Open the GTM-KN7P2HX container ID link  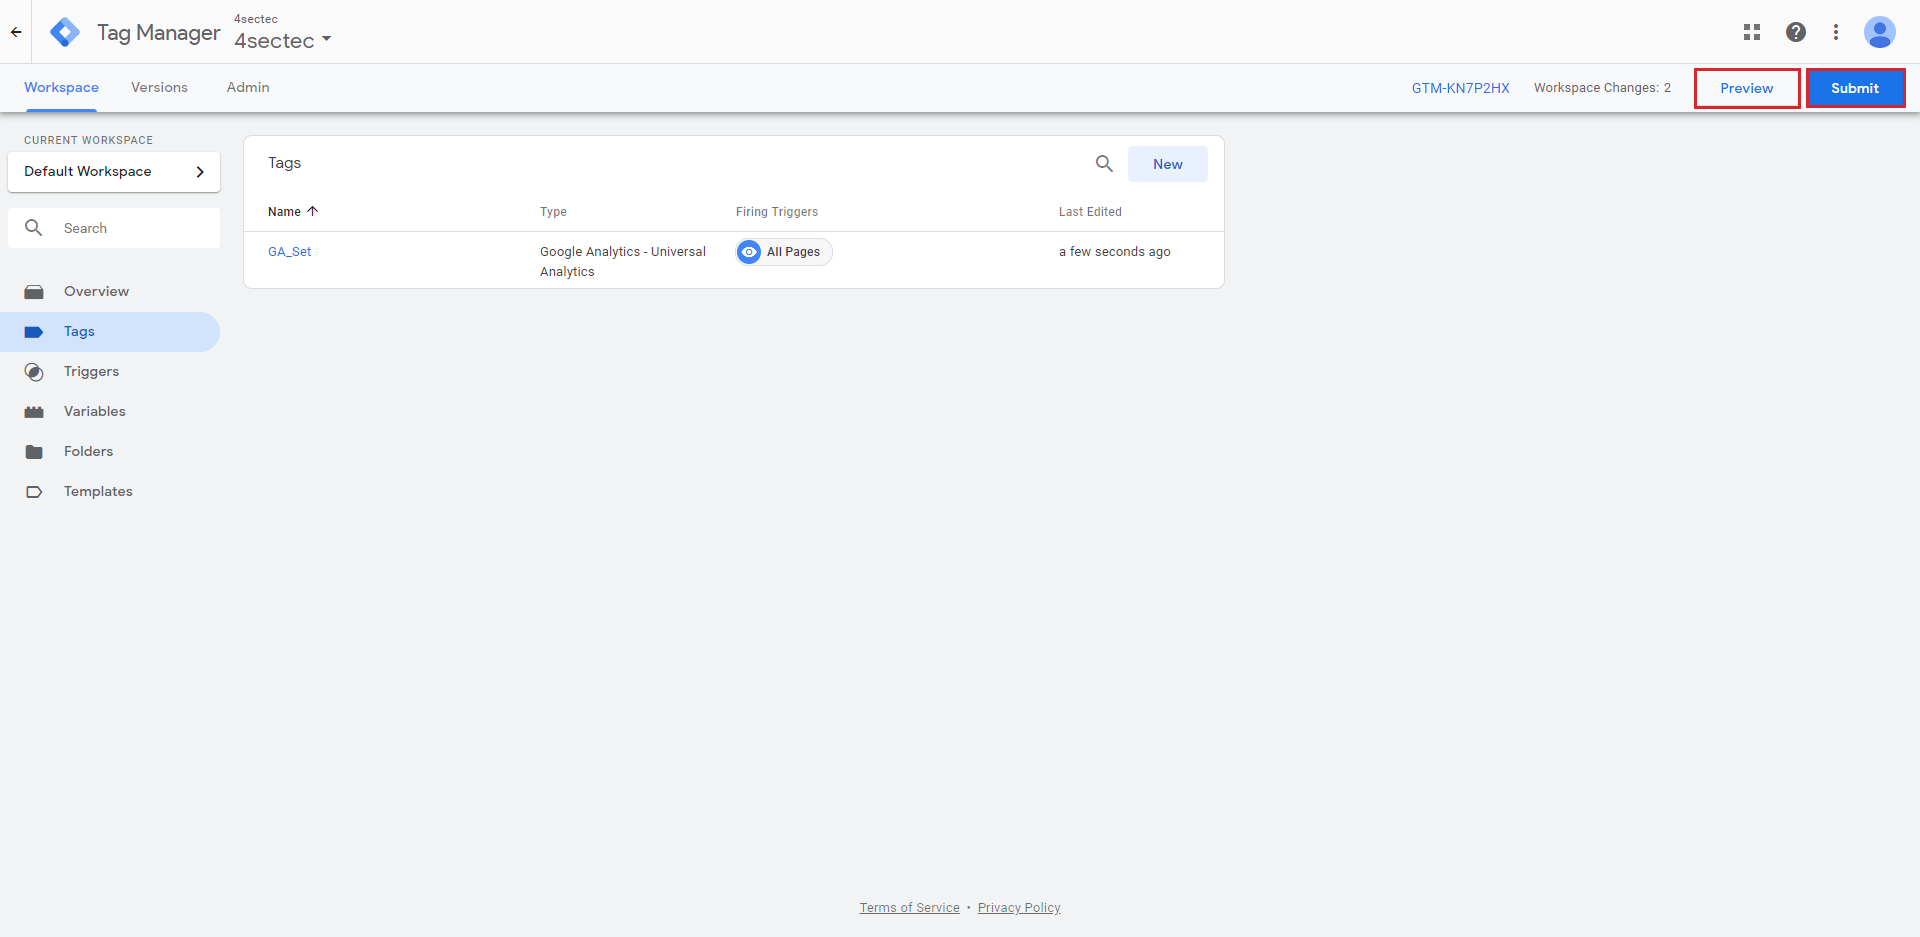[1460, 88]
